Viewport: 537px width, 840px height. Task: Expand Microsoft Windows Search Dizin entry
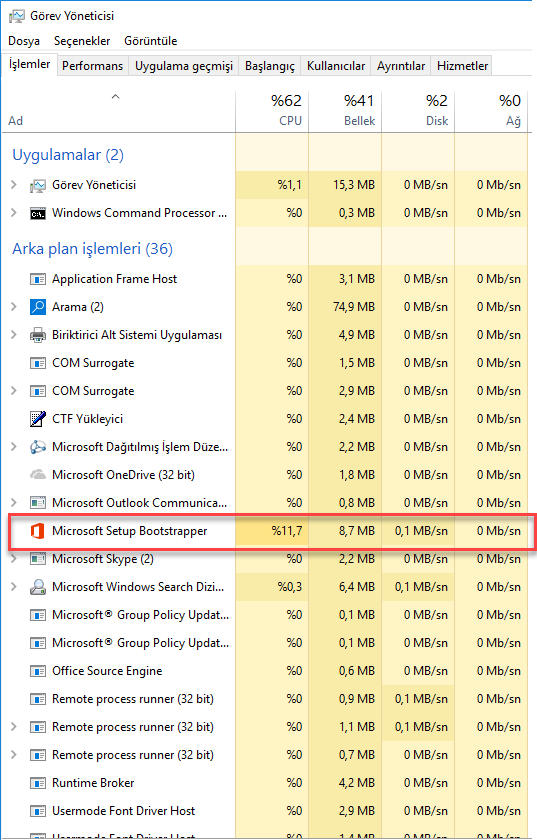tap(14, 587)
